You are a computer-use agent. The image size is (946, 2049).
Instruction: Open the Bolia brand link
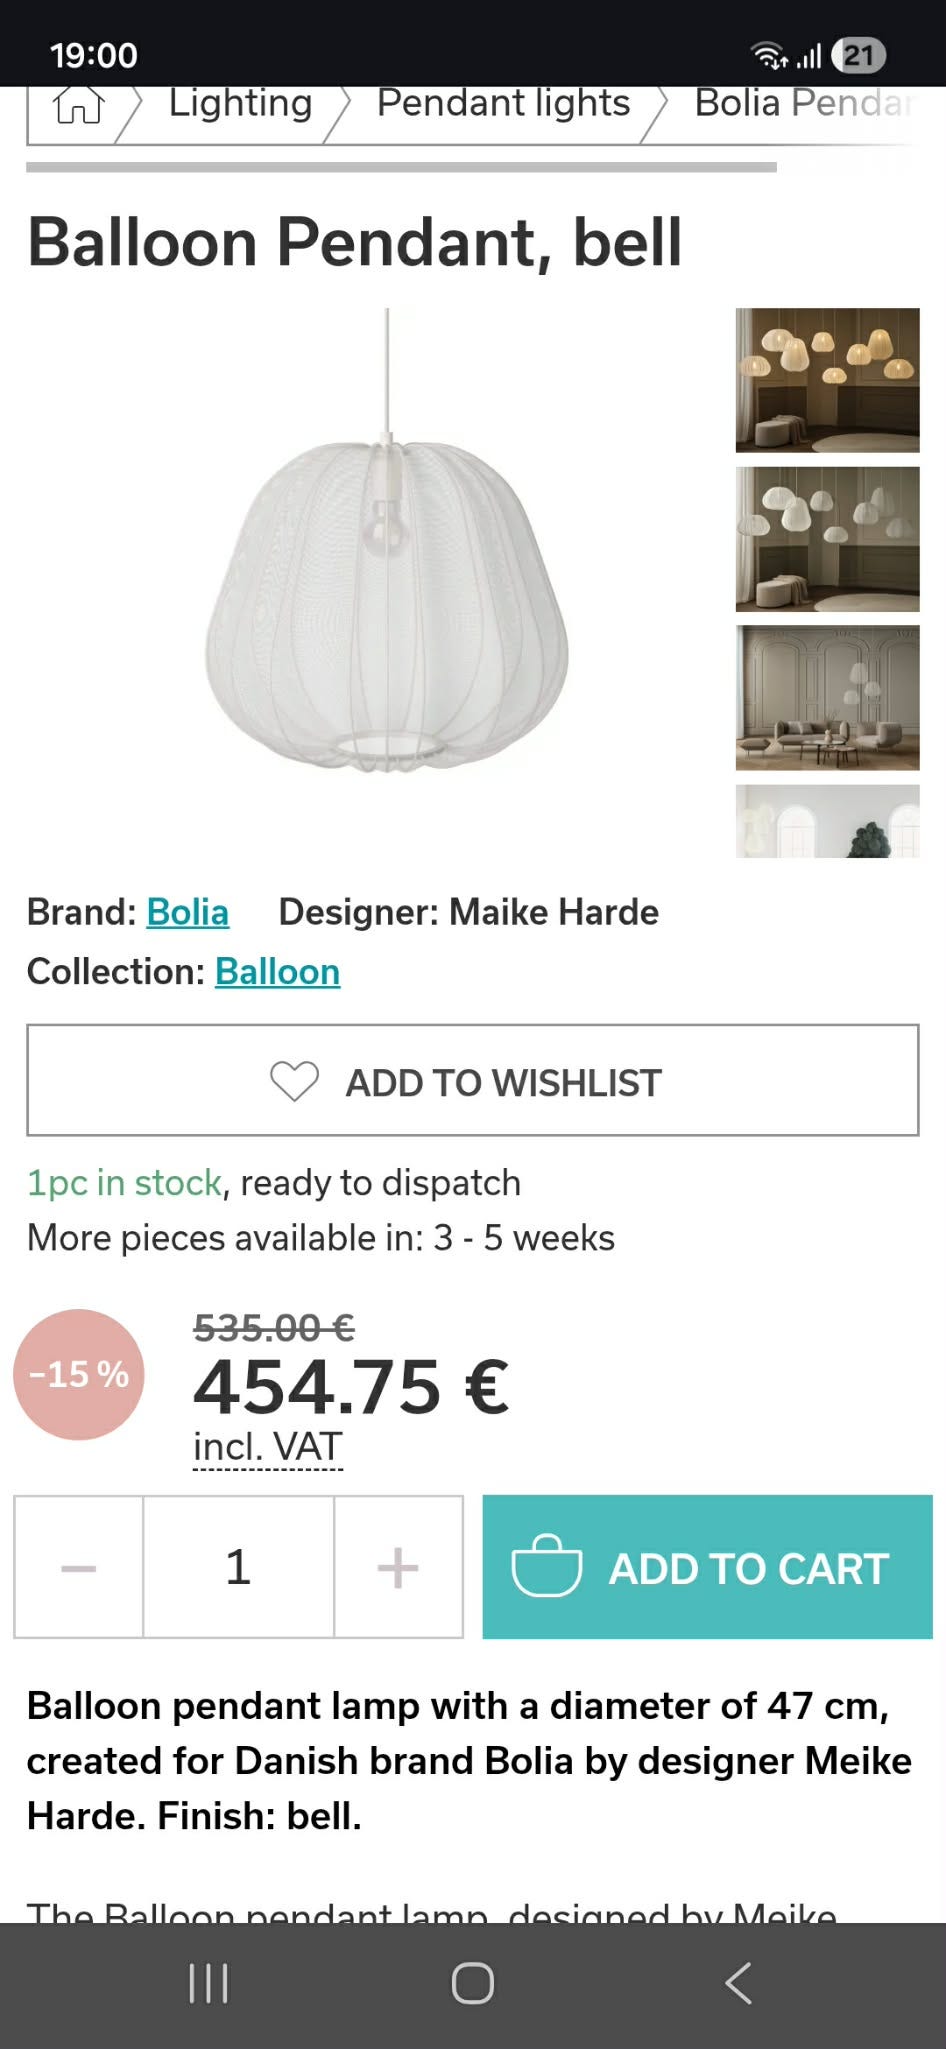[x=188, y=912]
